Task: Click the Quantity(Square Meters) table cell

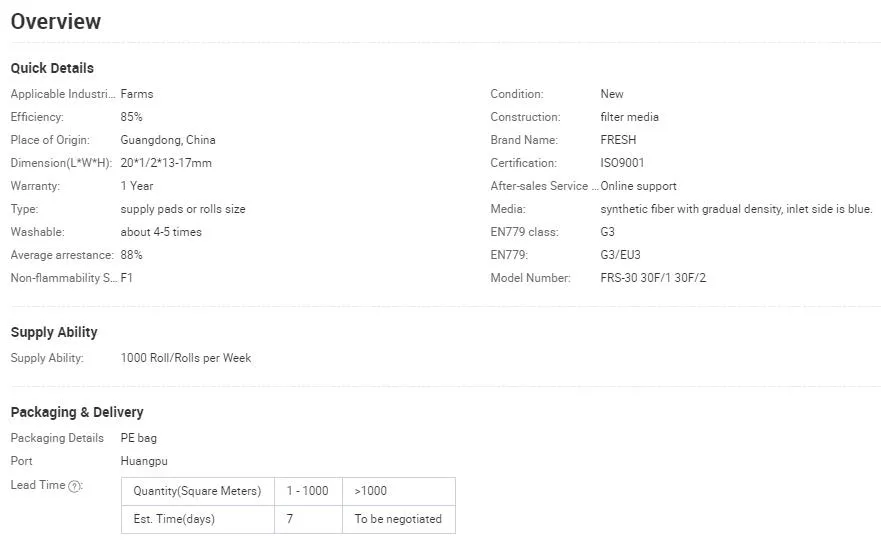Action: [197, 491]
